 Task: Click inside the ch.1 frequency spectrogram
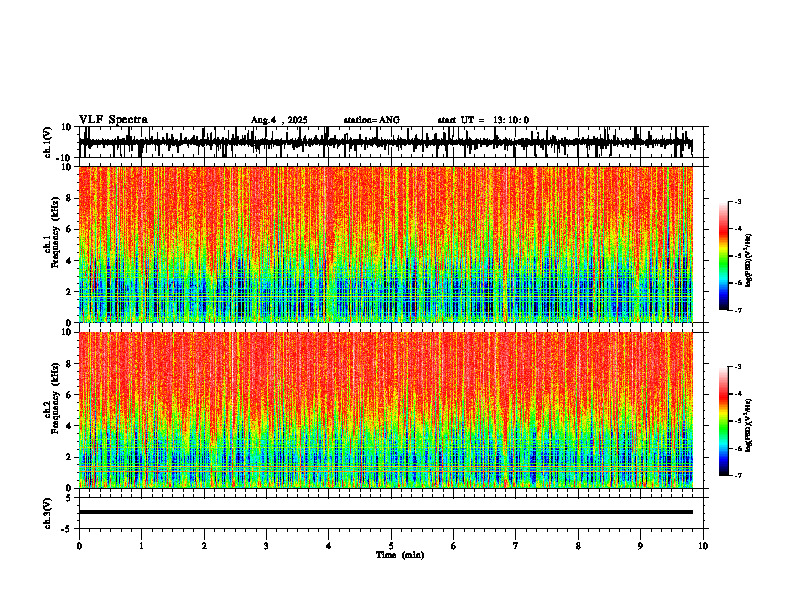[x=385, y=244]
